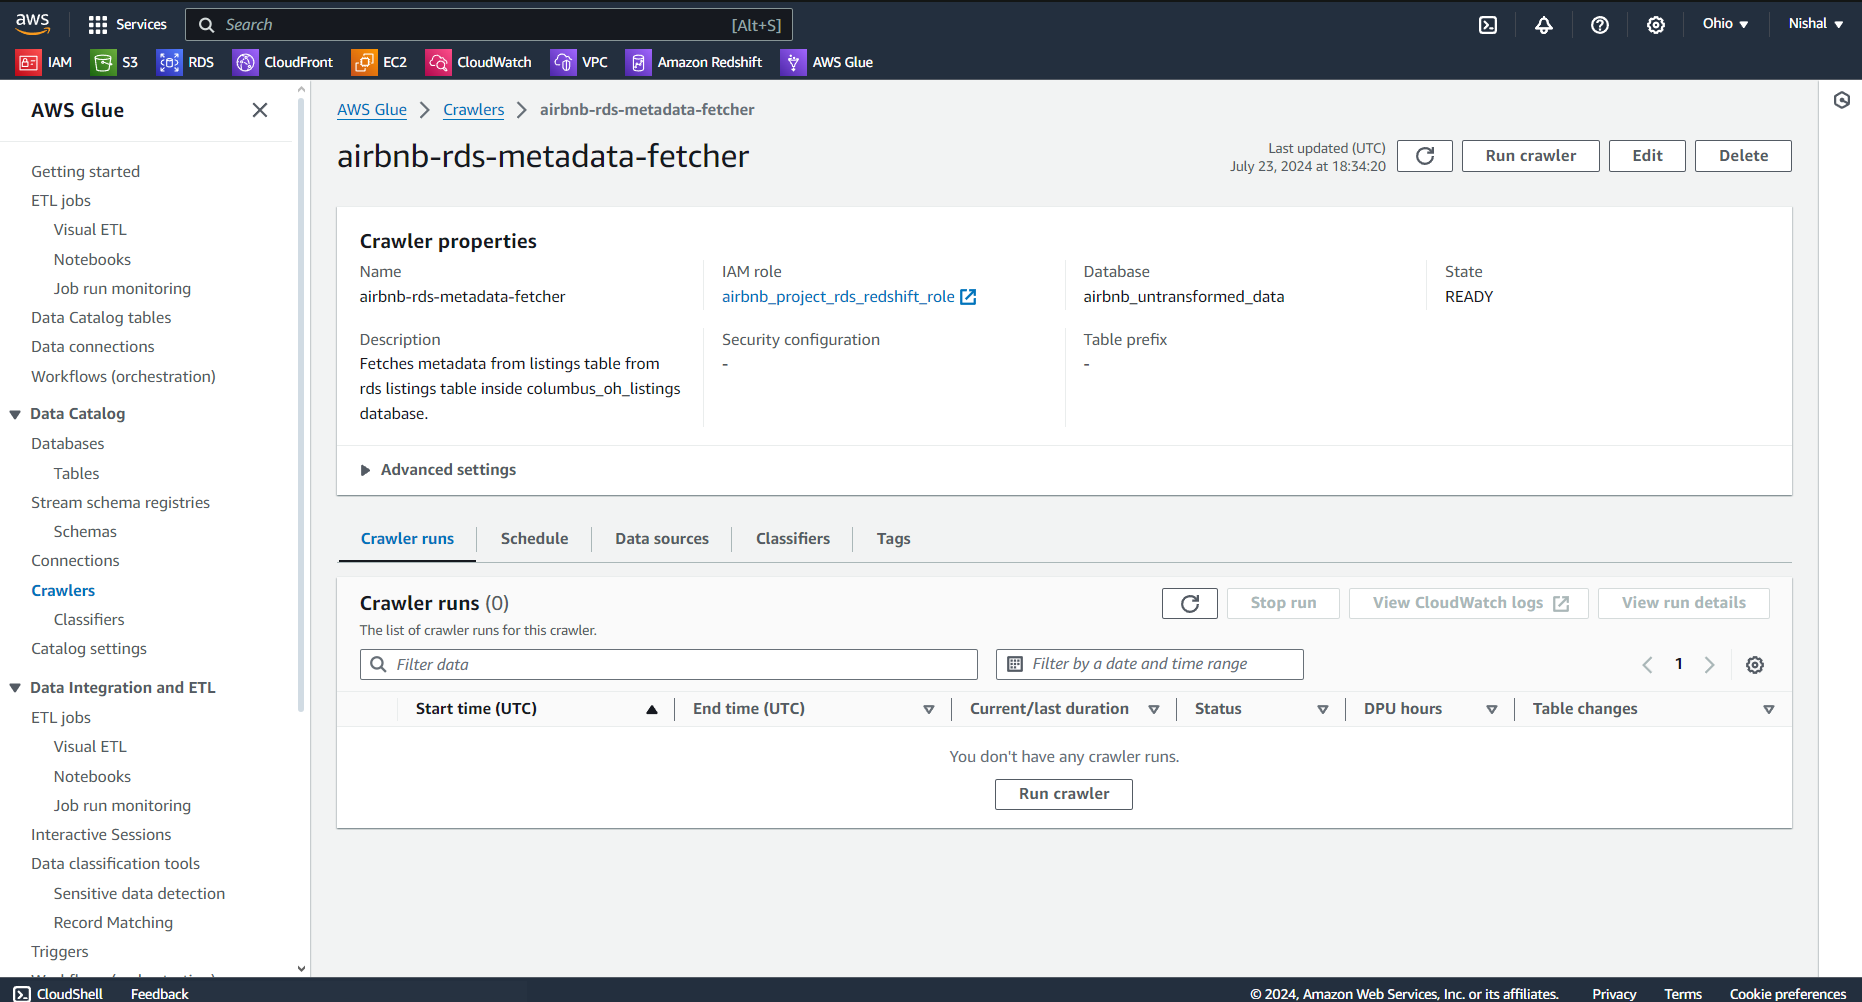This screenshot has width=1862, height=1002.
Task: Open Sensitive data detection nav link
Action: click(x=140, y=894)
